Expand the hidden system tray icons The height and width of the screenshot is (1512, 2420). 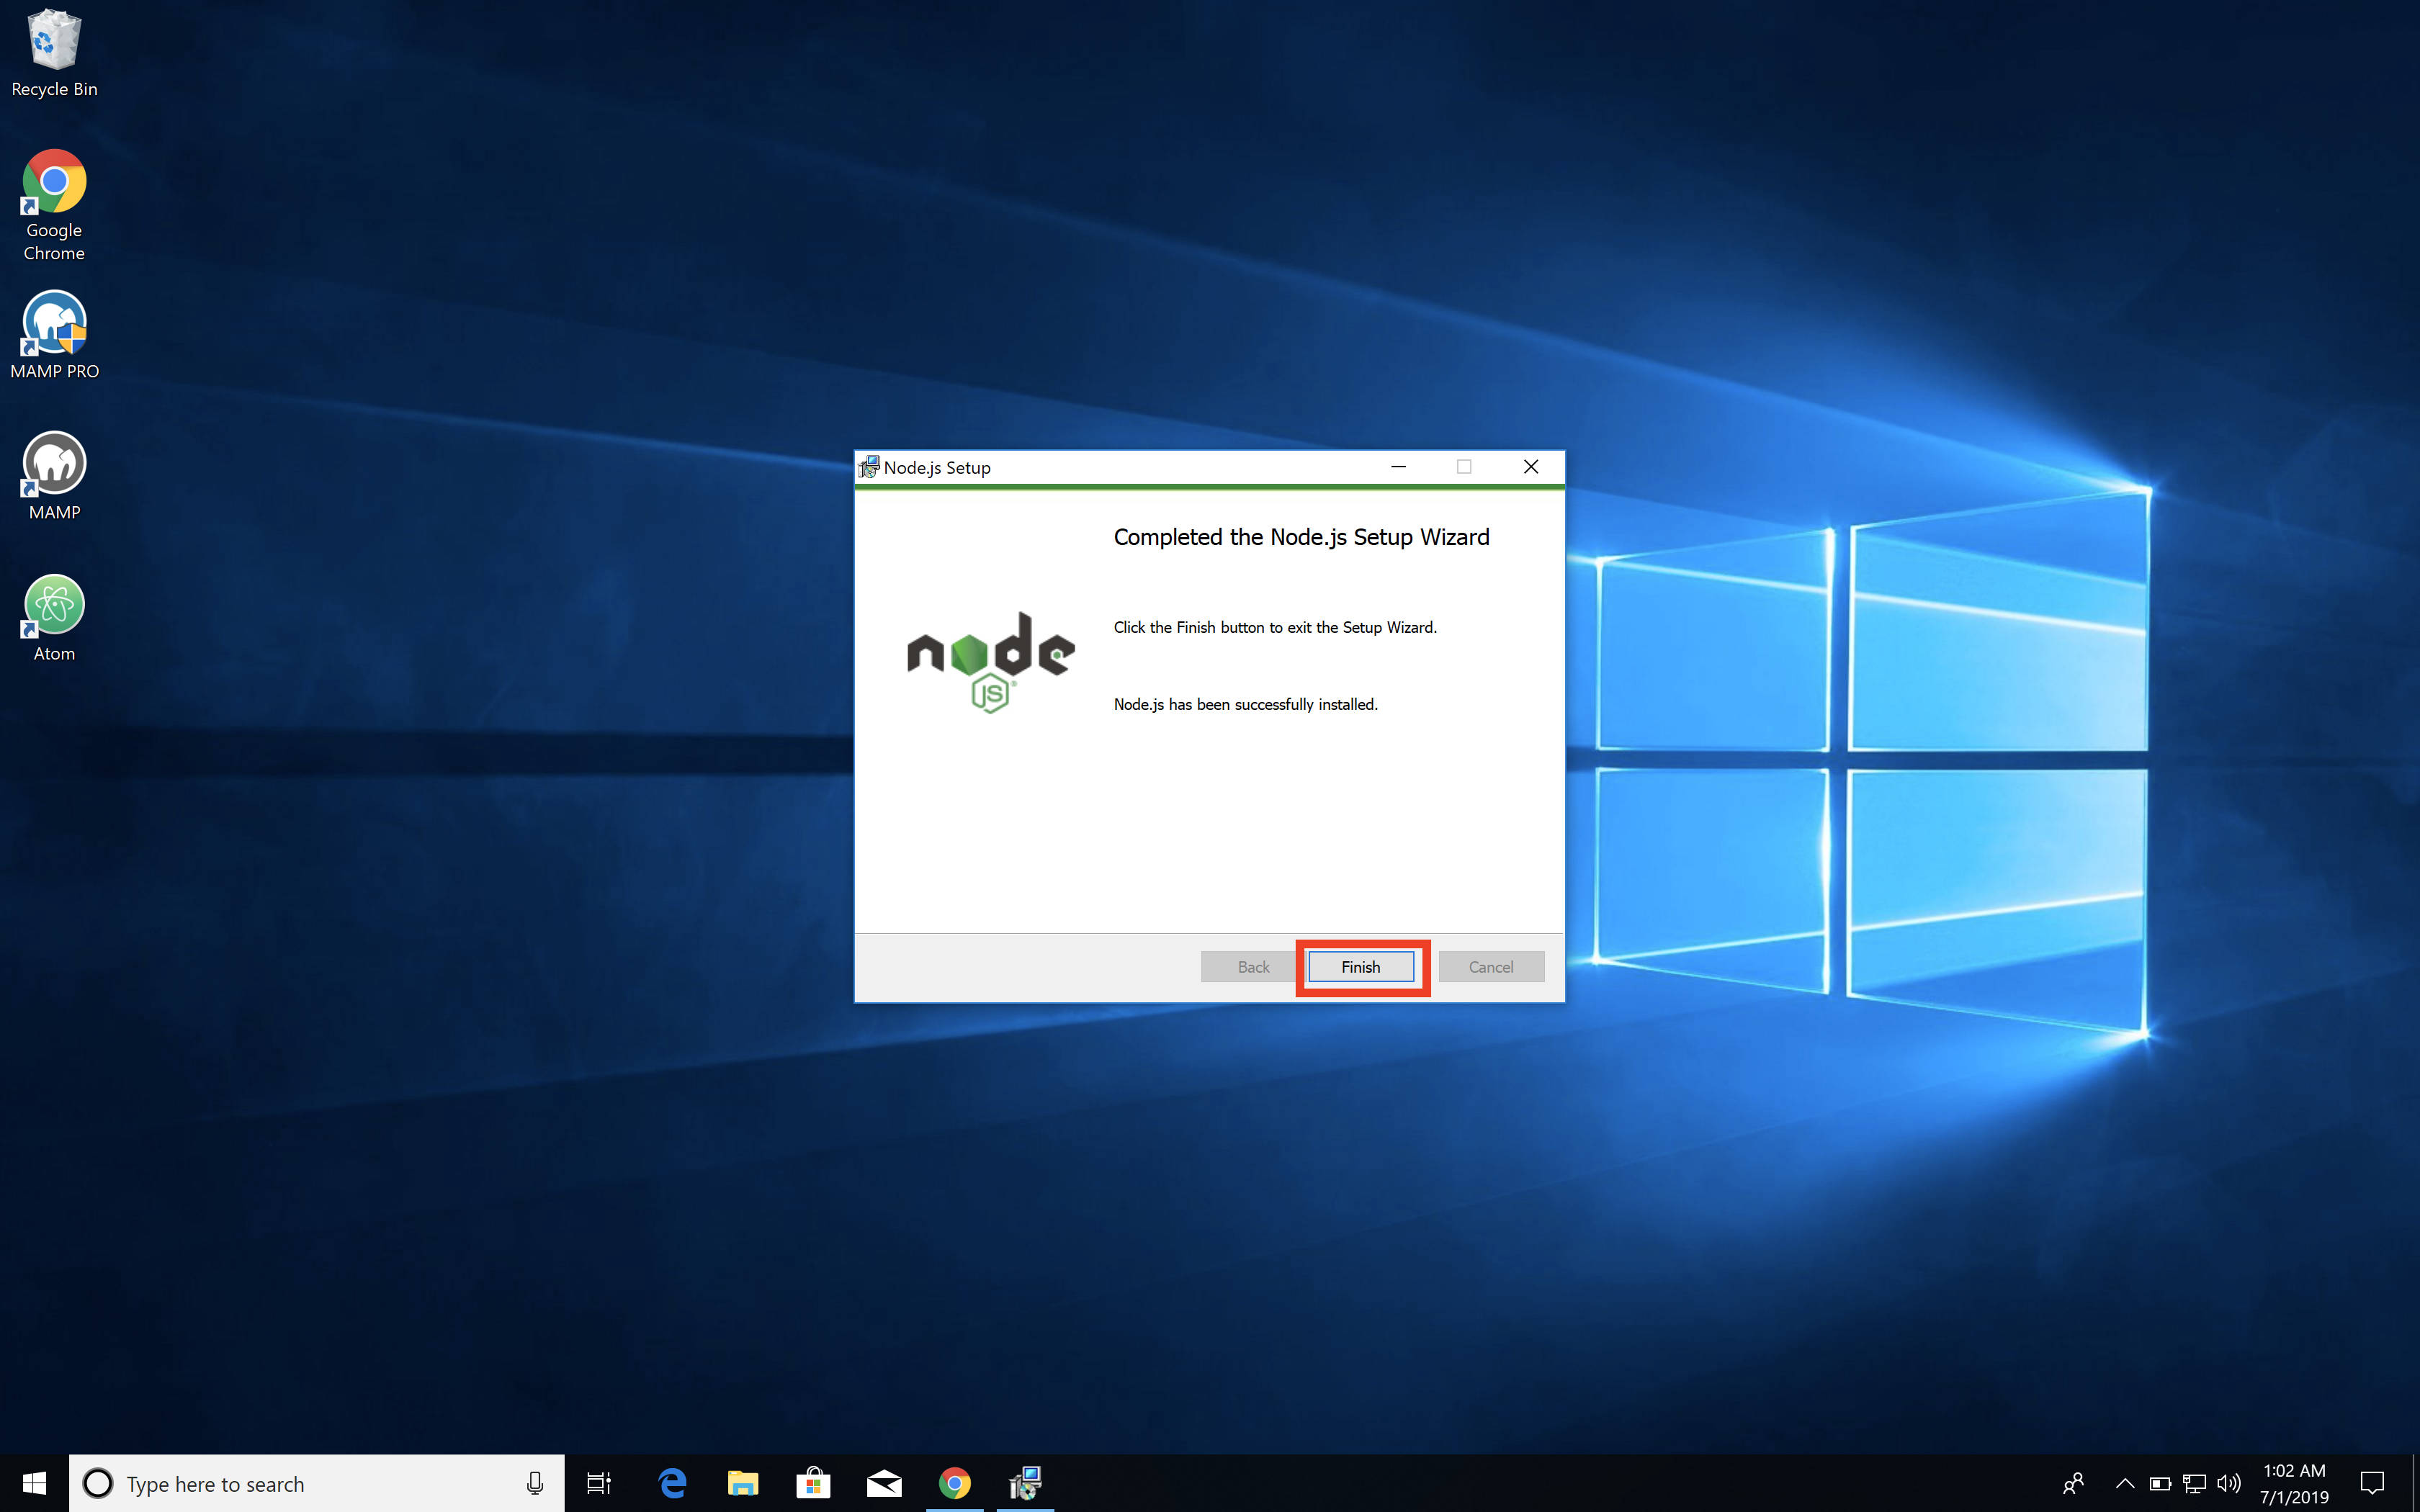coord(2124,1483)
